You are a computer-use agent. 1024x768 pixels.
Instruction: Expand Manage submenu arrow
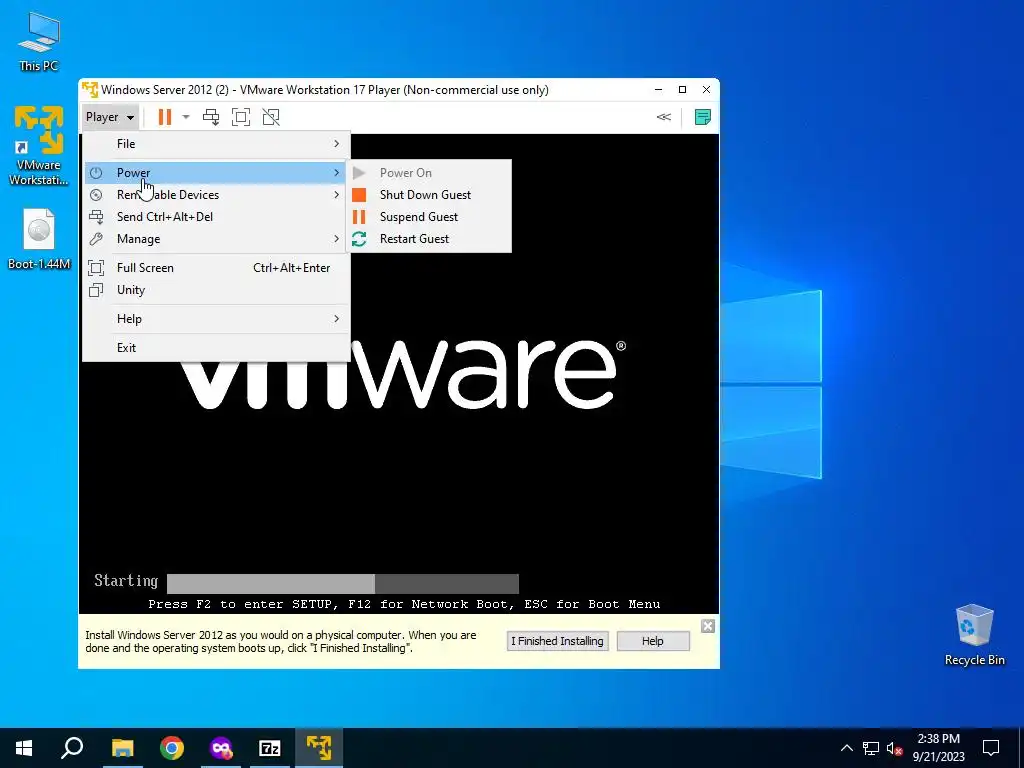pyautogui.click(x=336, y=239)
